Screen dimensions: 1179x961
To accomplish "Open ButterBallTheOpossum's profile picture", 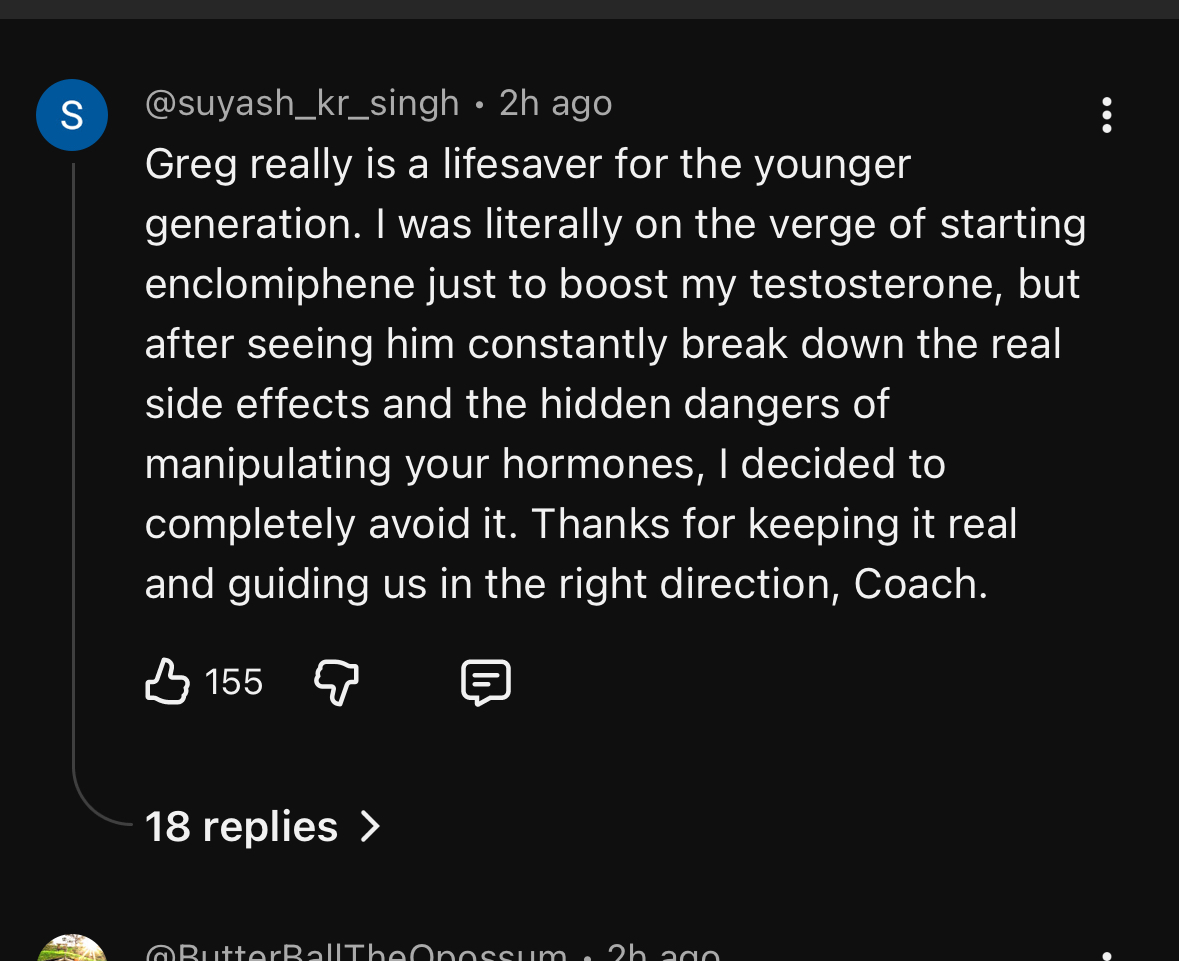I will coord(72,949).
